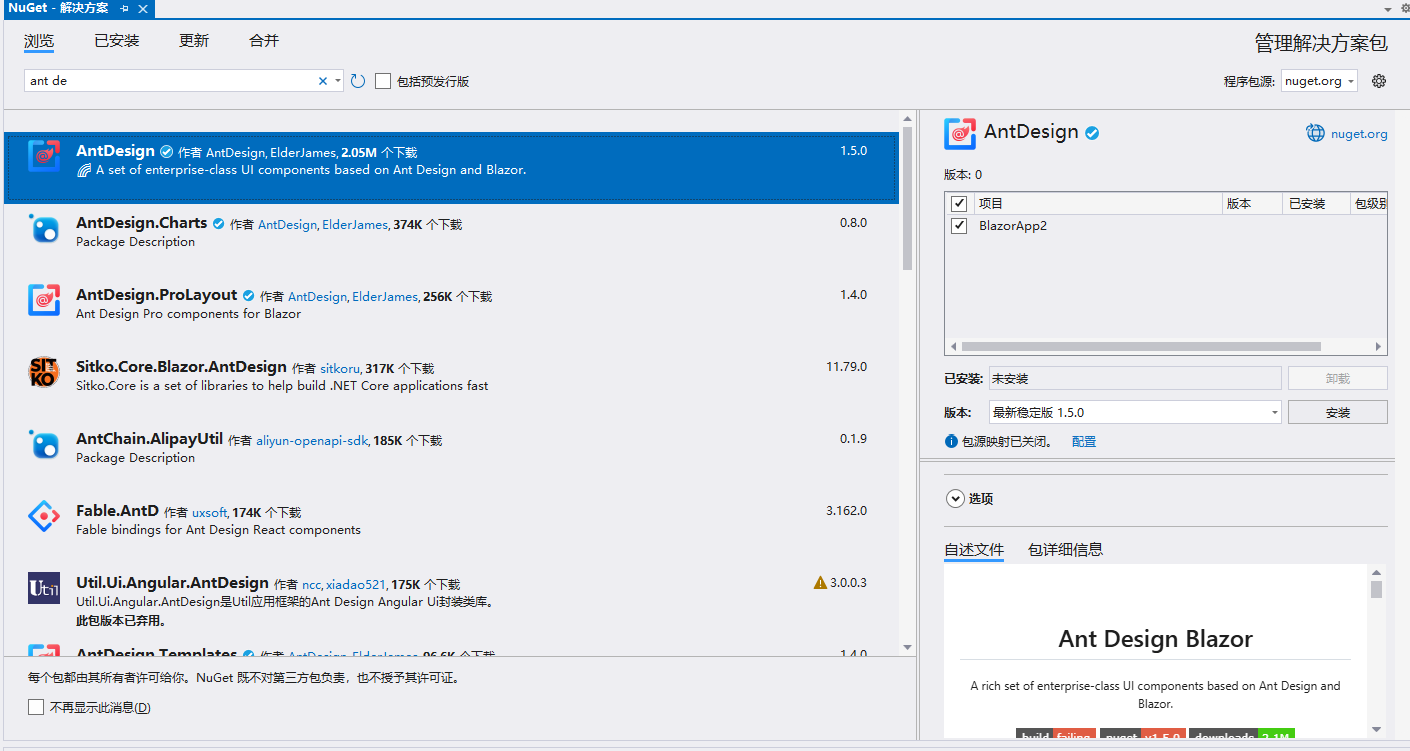Screen dimensions: 1410x751
Task: Select the Fable.AntD package title
Action: [x=117, y=511]
